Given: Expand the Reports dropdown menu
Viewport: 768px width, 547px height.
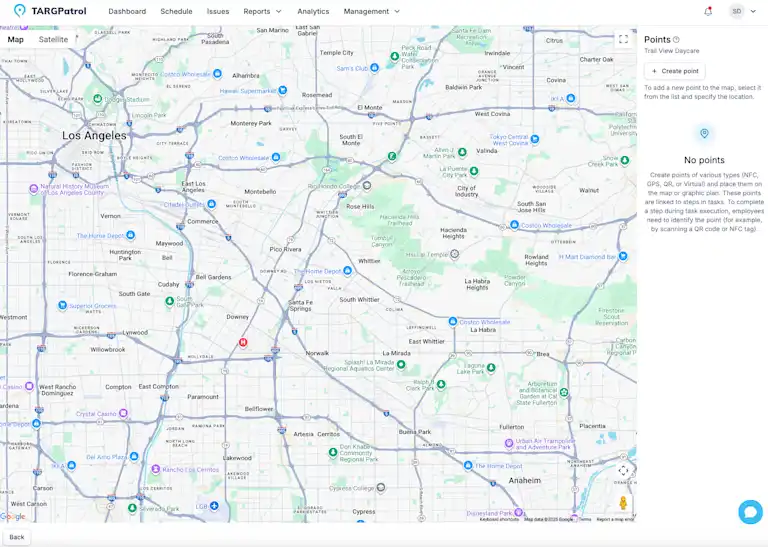Looking at the screenshot, I should coord(263,11).
